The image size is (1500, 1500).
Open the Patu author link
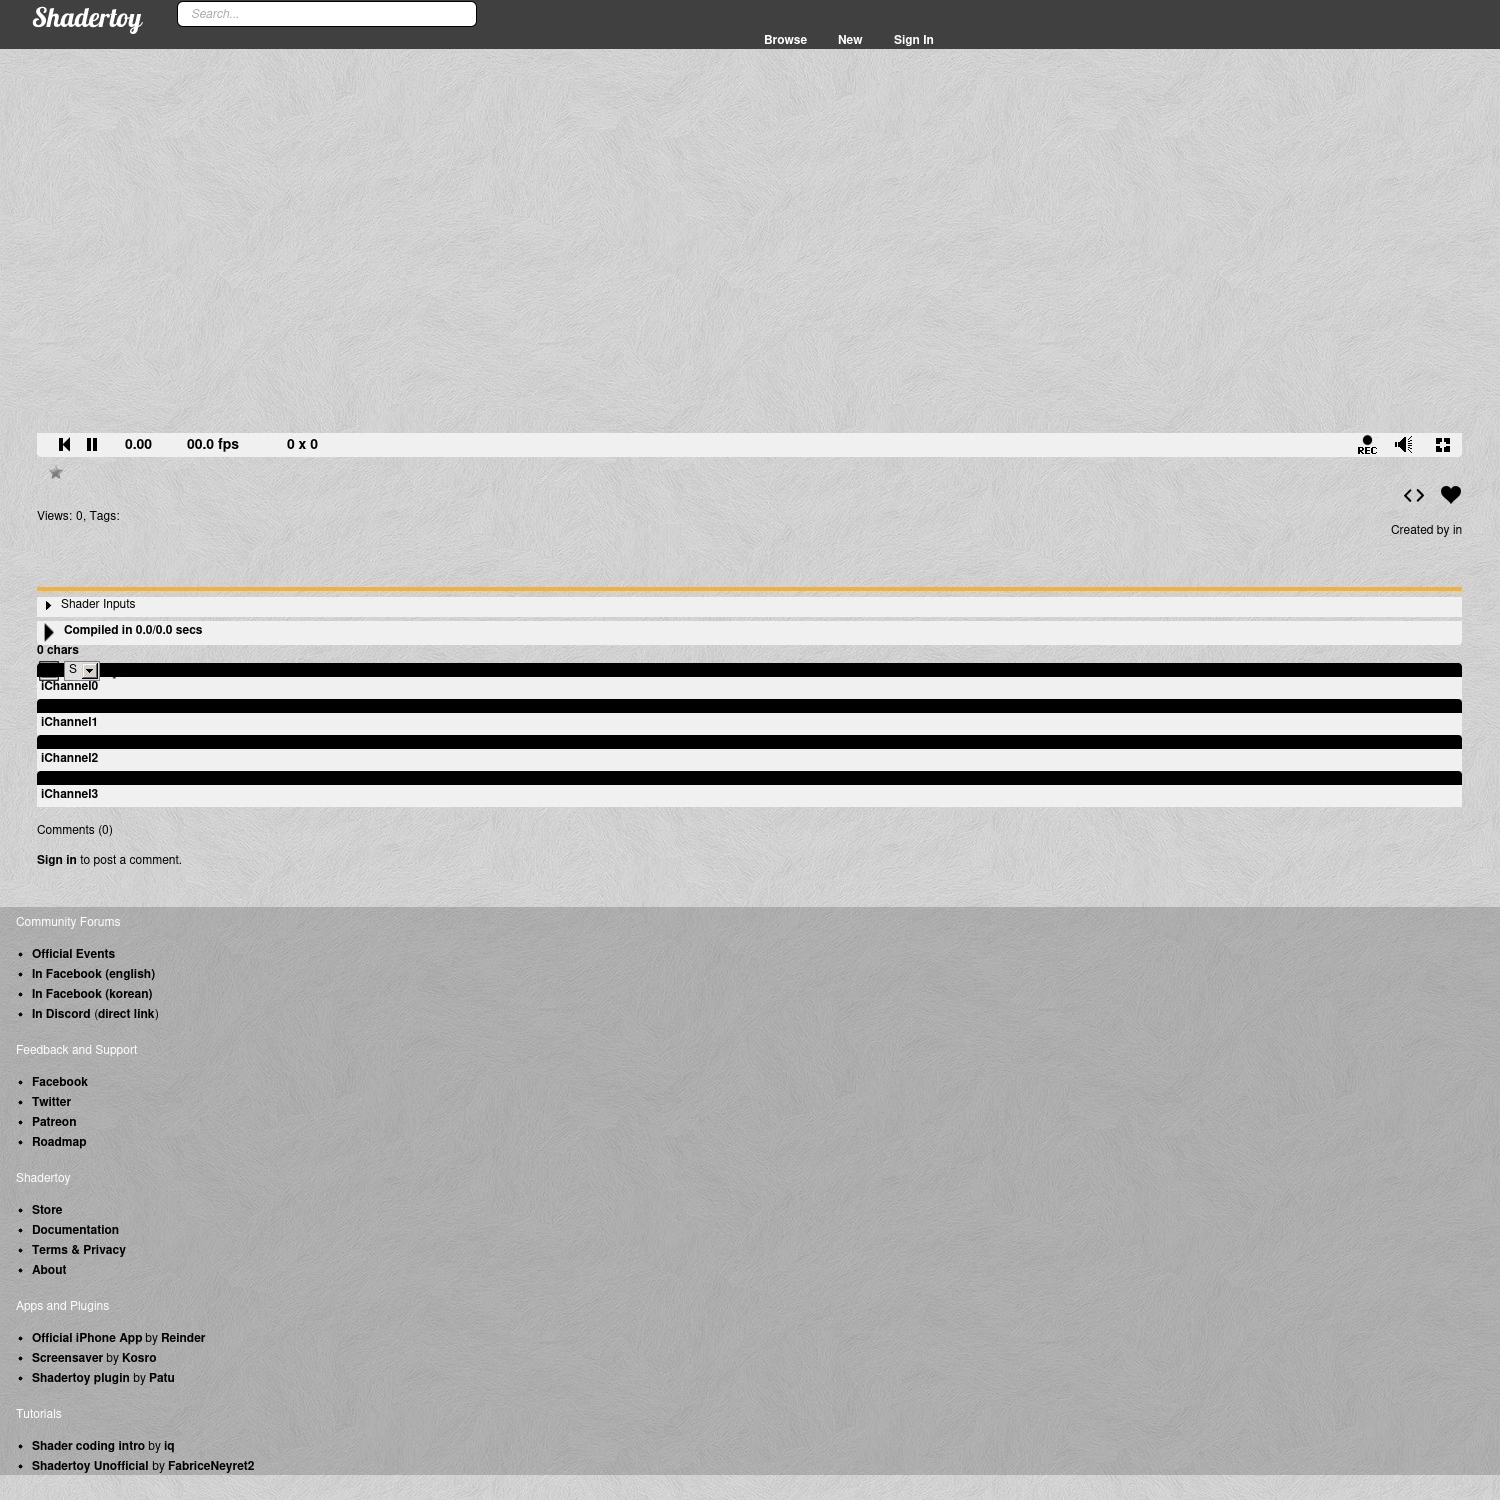click(x=162, y=1378)
